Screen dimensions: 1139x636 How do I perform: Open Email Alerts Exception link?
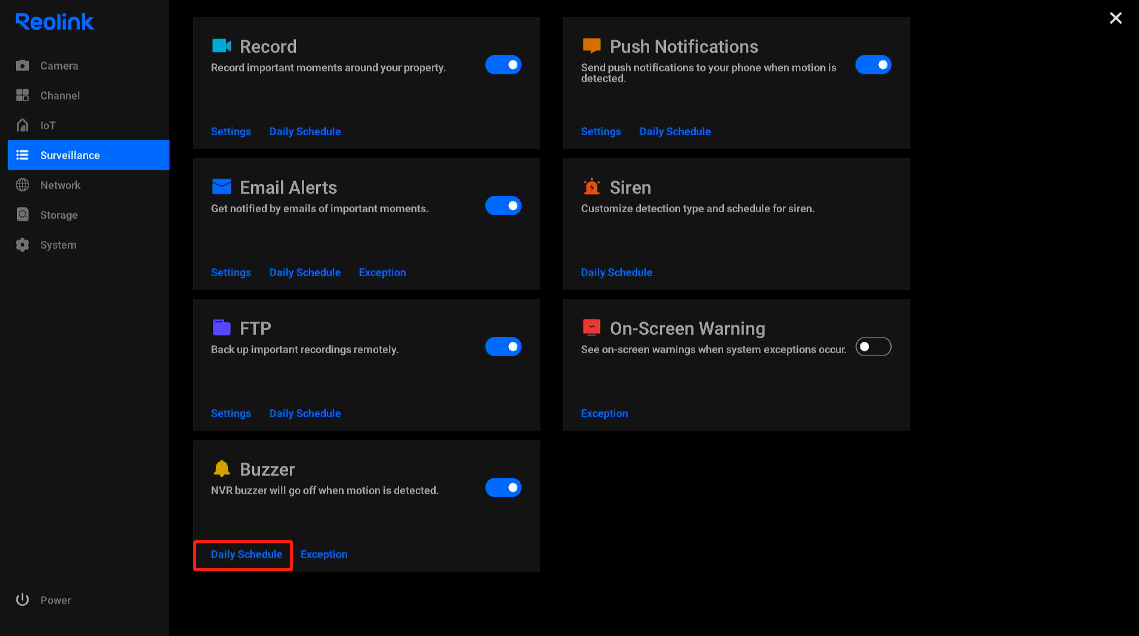(382, 272)
